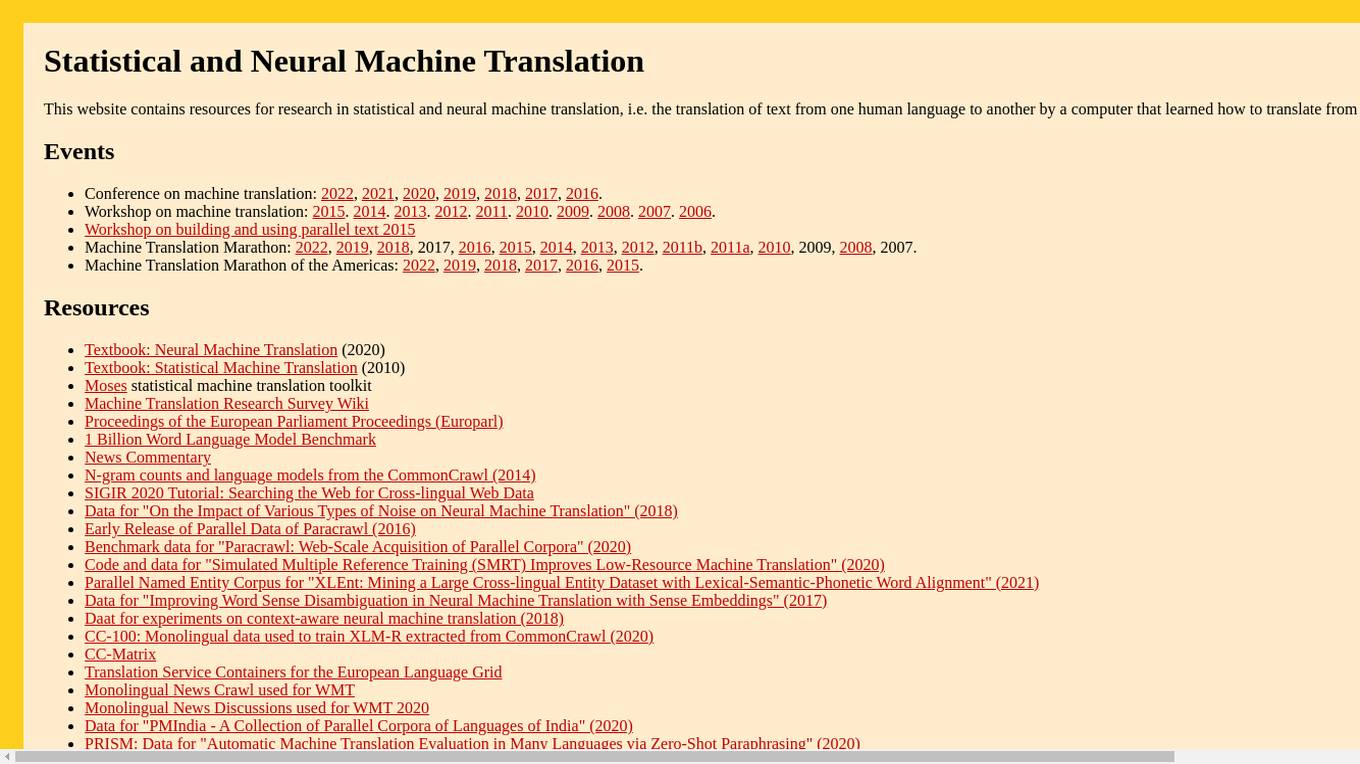Open Machine Translation Research Survey Wiki
1360x764 pixels.
pyautogui.click(x=227, y=404)
